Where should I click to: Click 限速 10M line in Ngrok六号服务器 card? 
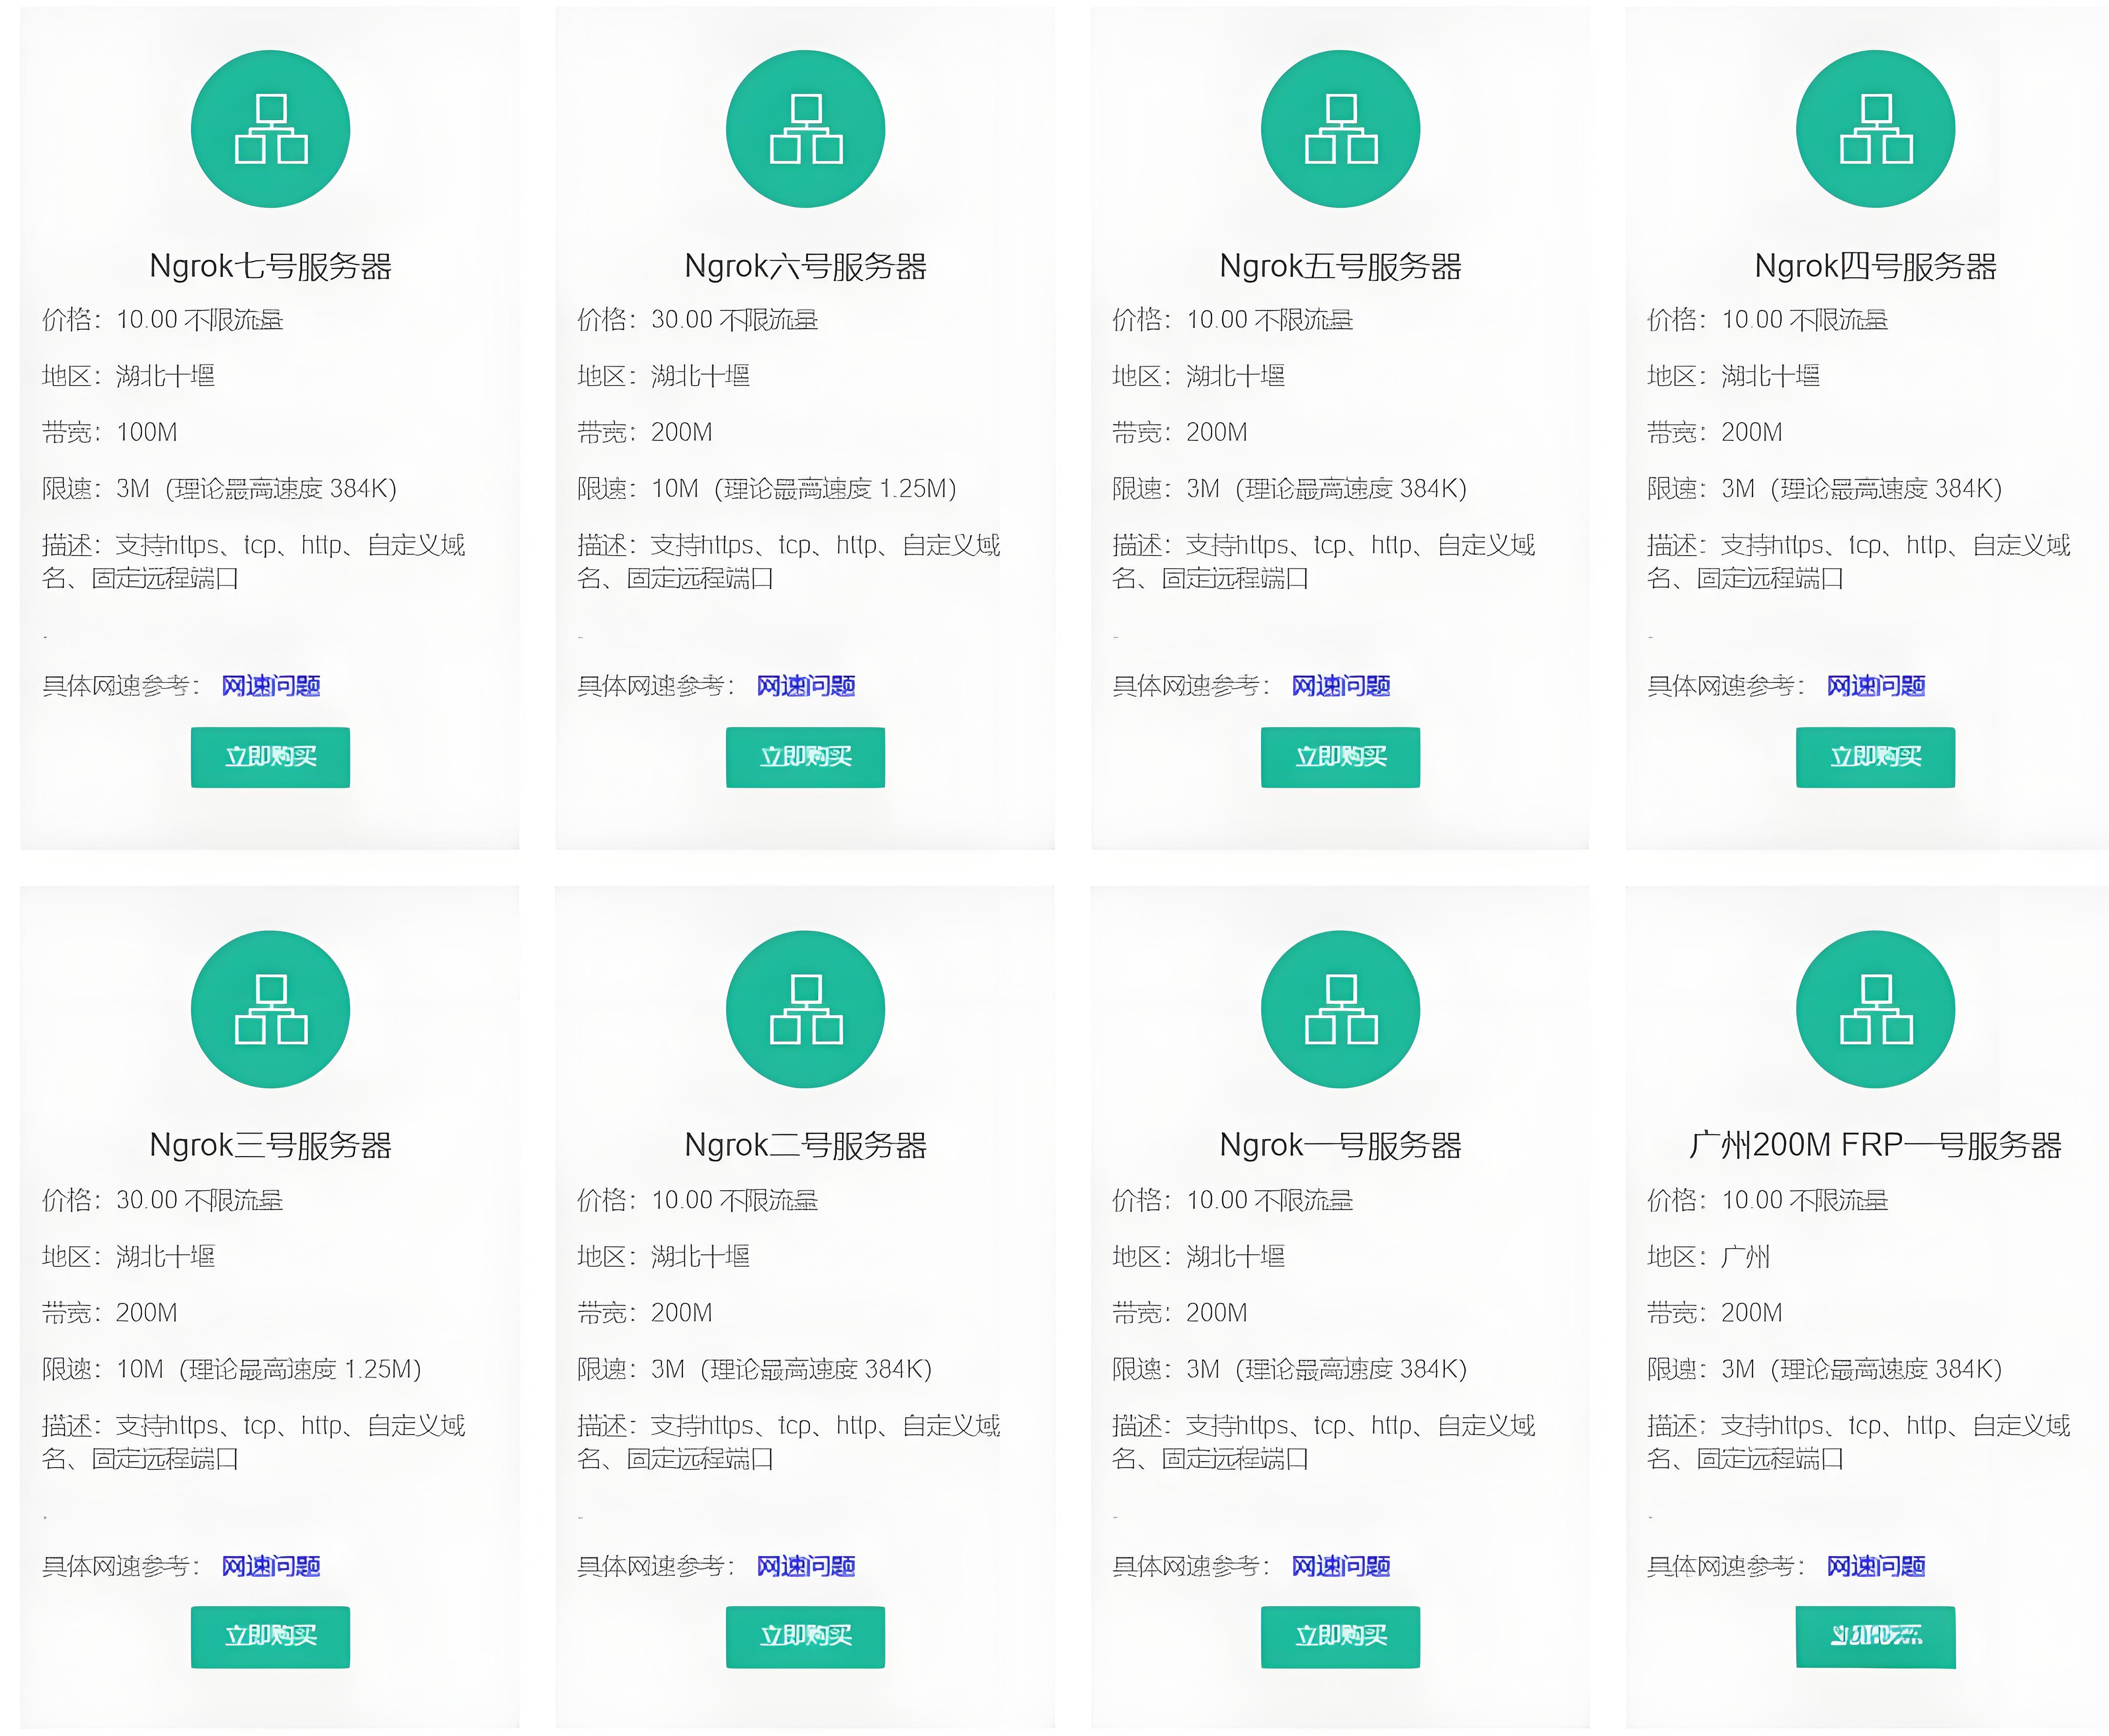click(x=767, y=489)
